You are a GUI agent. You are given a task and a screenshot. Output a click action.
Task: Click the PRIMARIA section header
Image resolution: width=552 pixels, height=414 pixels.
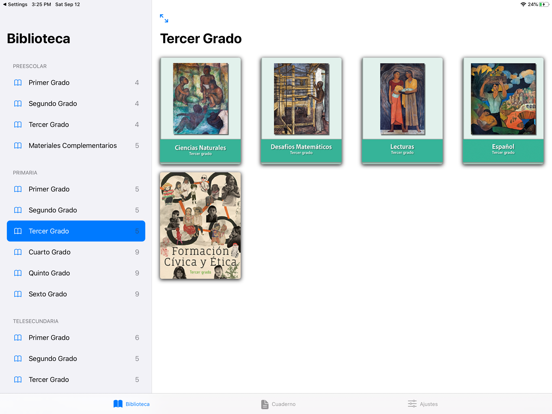25,173
